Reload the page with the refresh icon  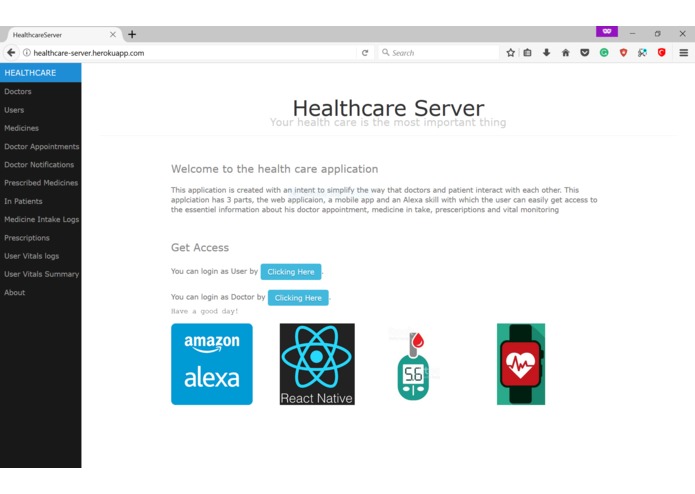[x=365, y=53]
